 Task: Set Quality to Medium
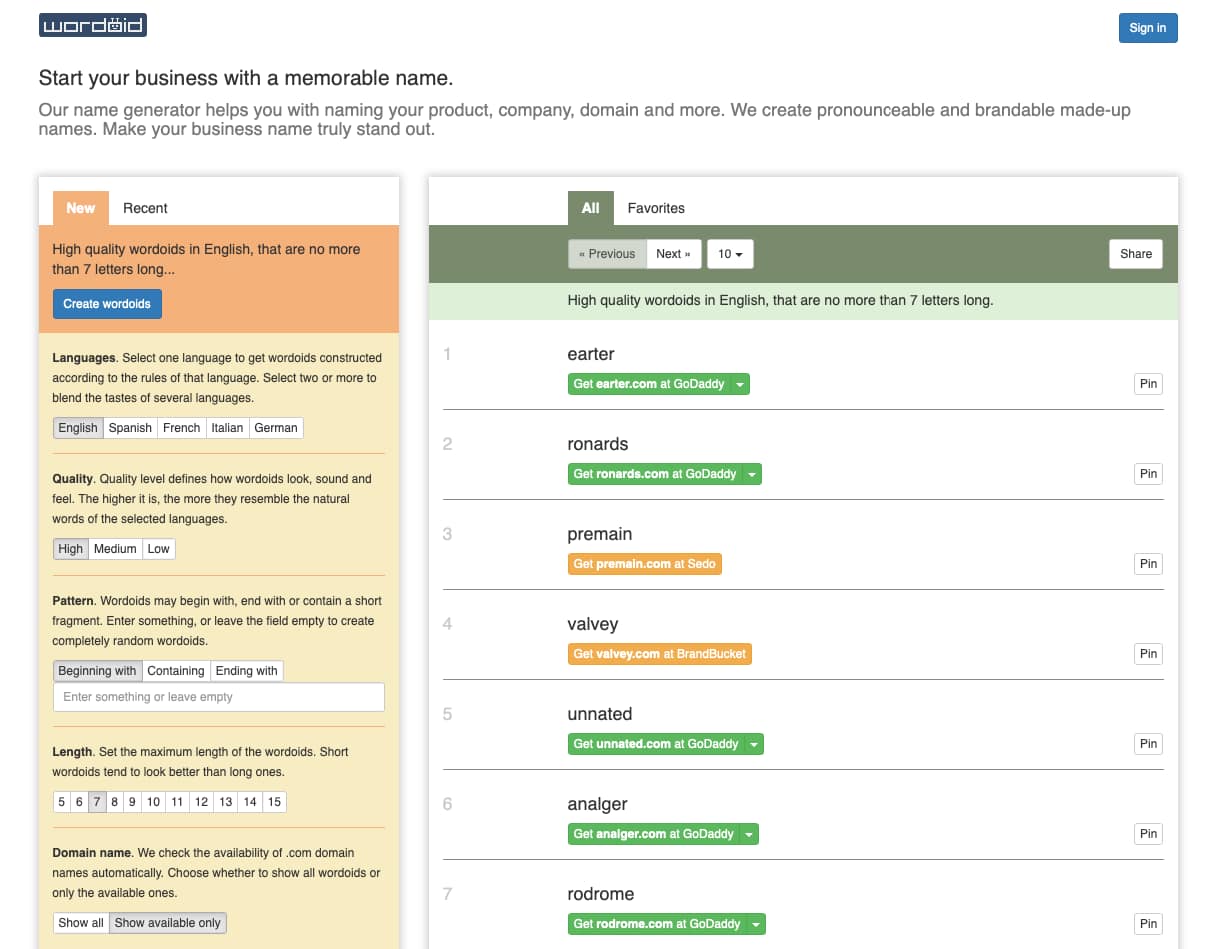[115, 548]
